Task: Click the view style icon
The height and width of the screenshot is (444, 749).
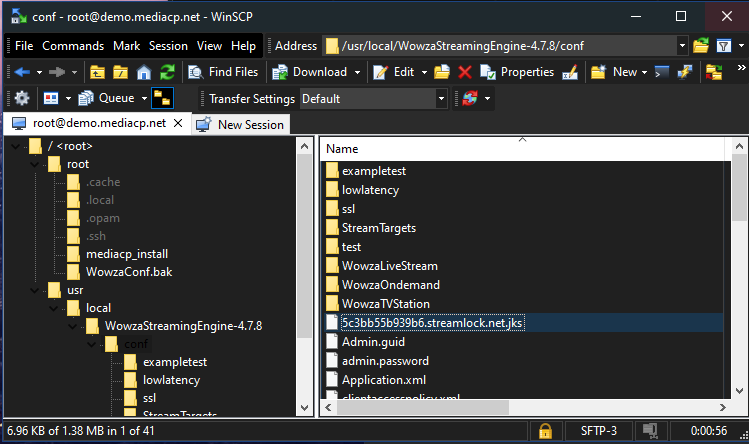Action: click(51, 98)
